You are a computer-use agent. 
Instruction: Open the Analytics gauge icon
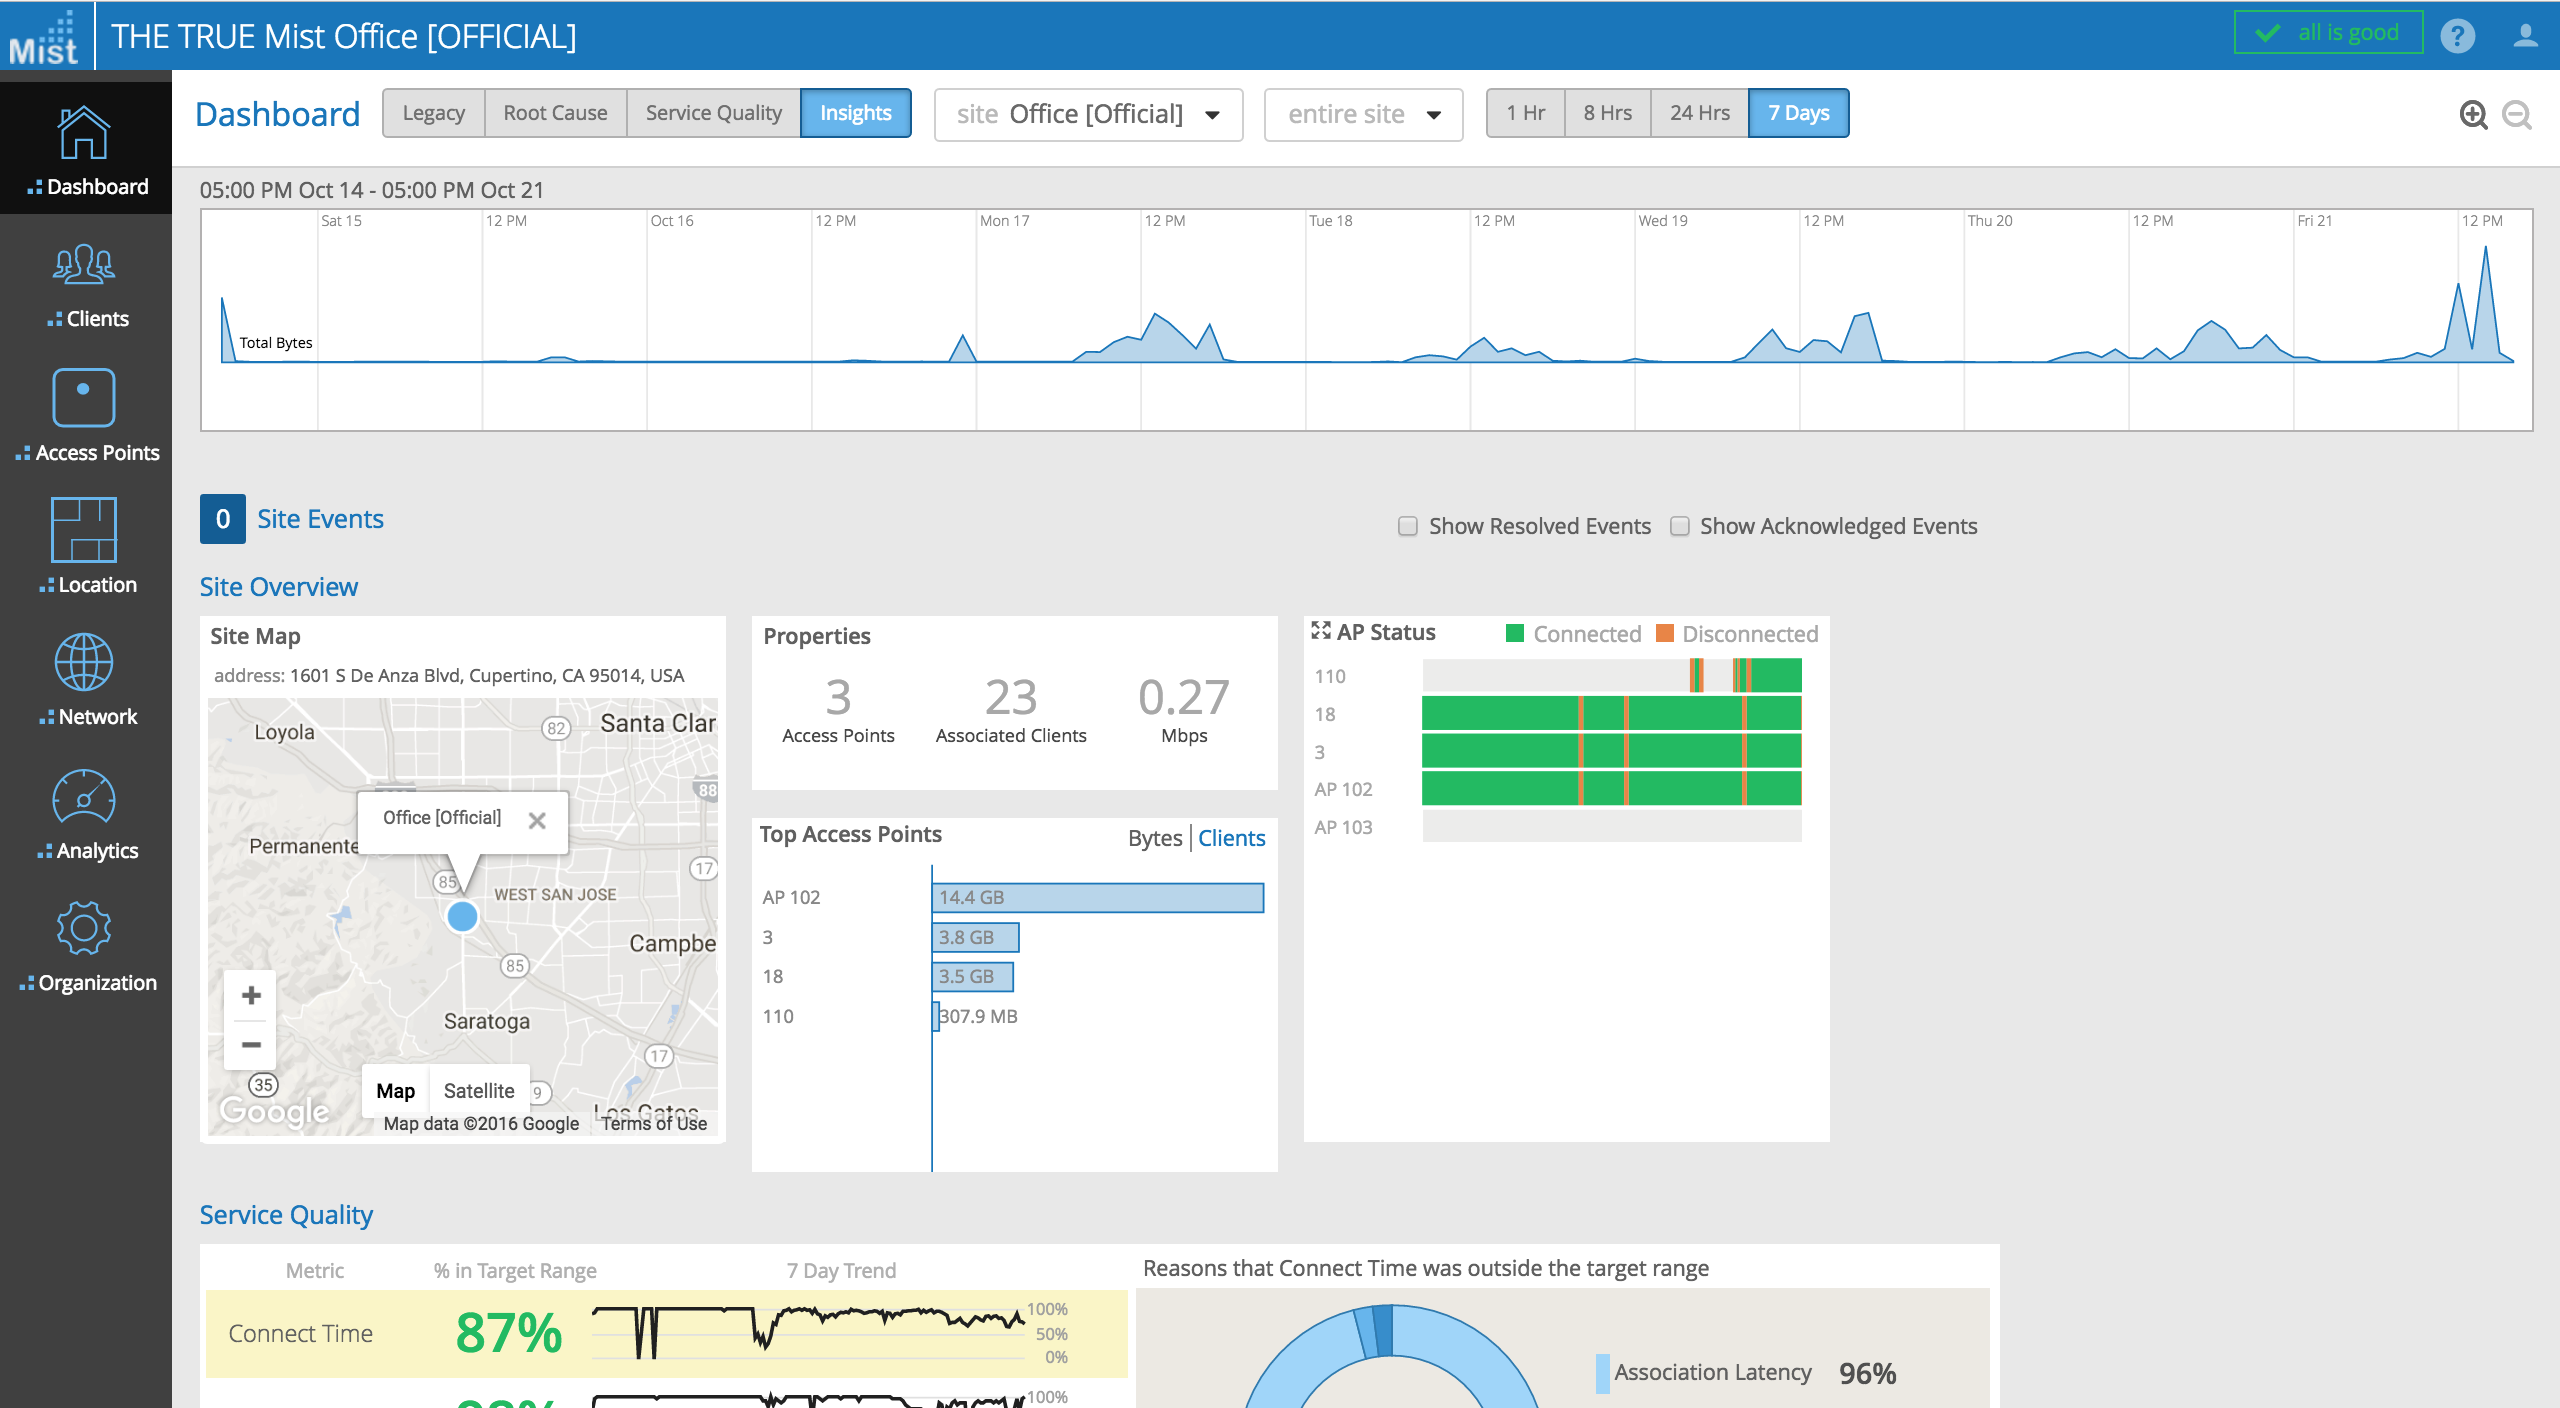[85, 797]
